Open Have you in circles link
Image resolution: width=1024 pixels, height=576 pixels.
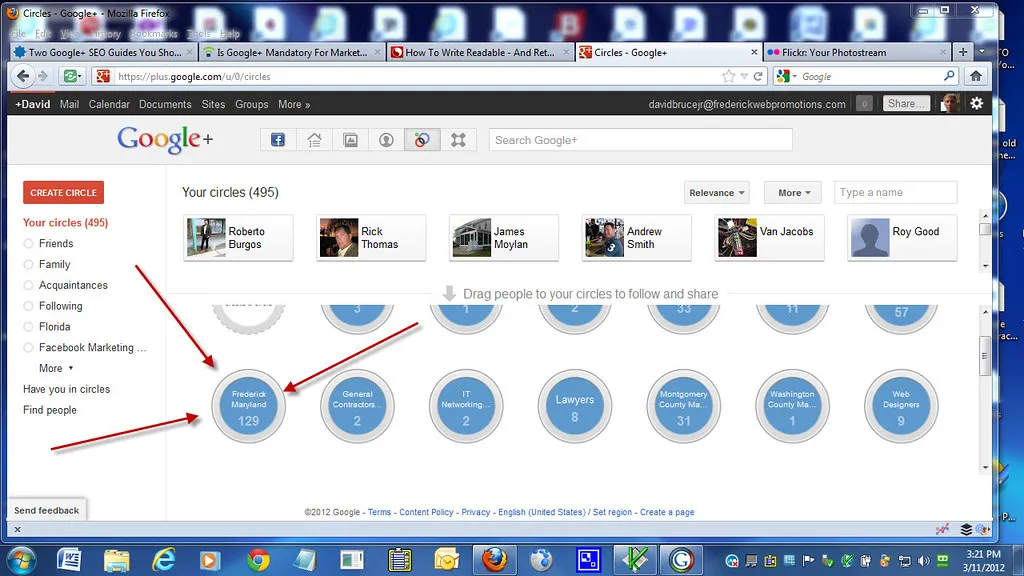coord(67,389)
